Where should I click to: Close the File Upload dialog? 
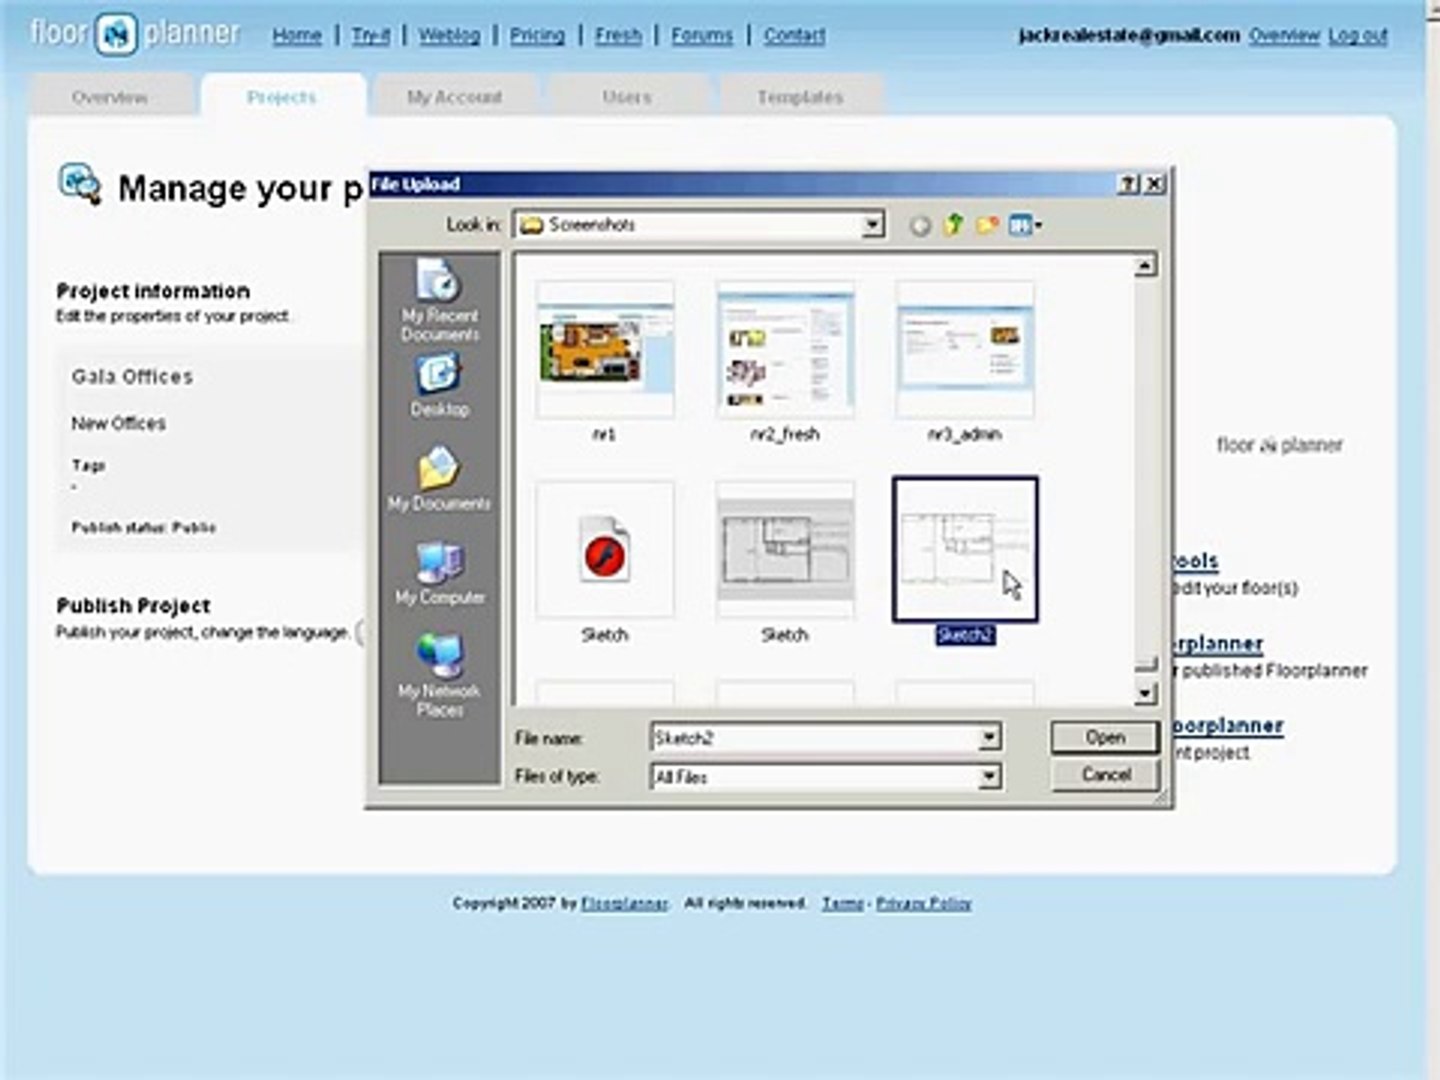coord(1154,184)
